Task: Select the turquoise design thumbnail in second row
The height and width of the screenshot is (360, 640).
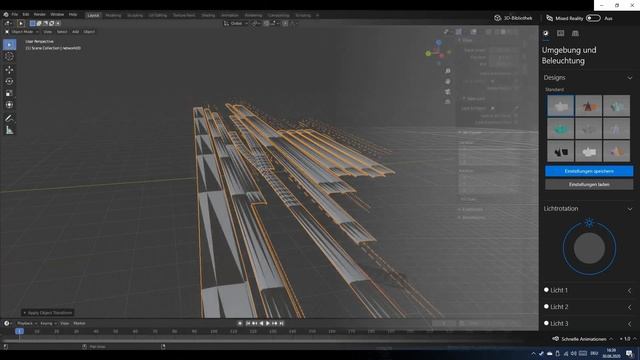Action: [560, 129]
